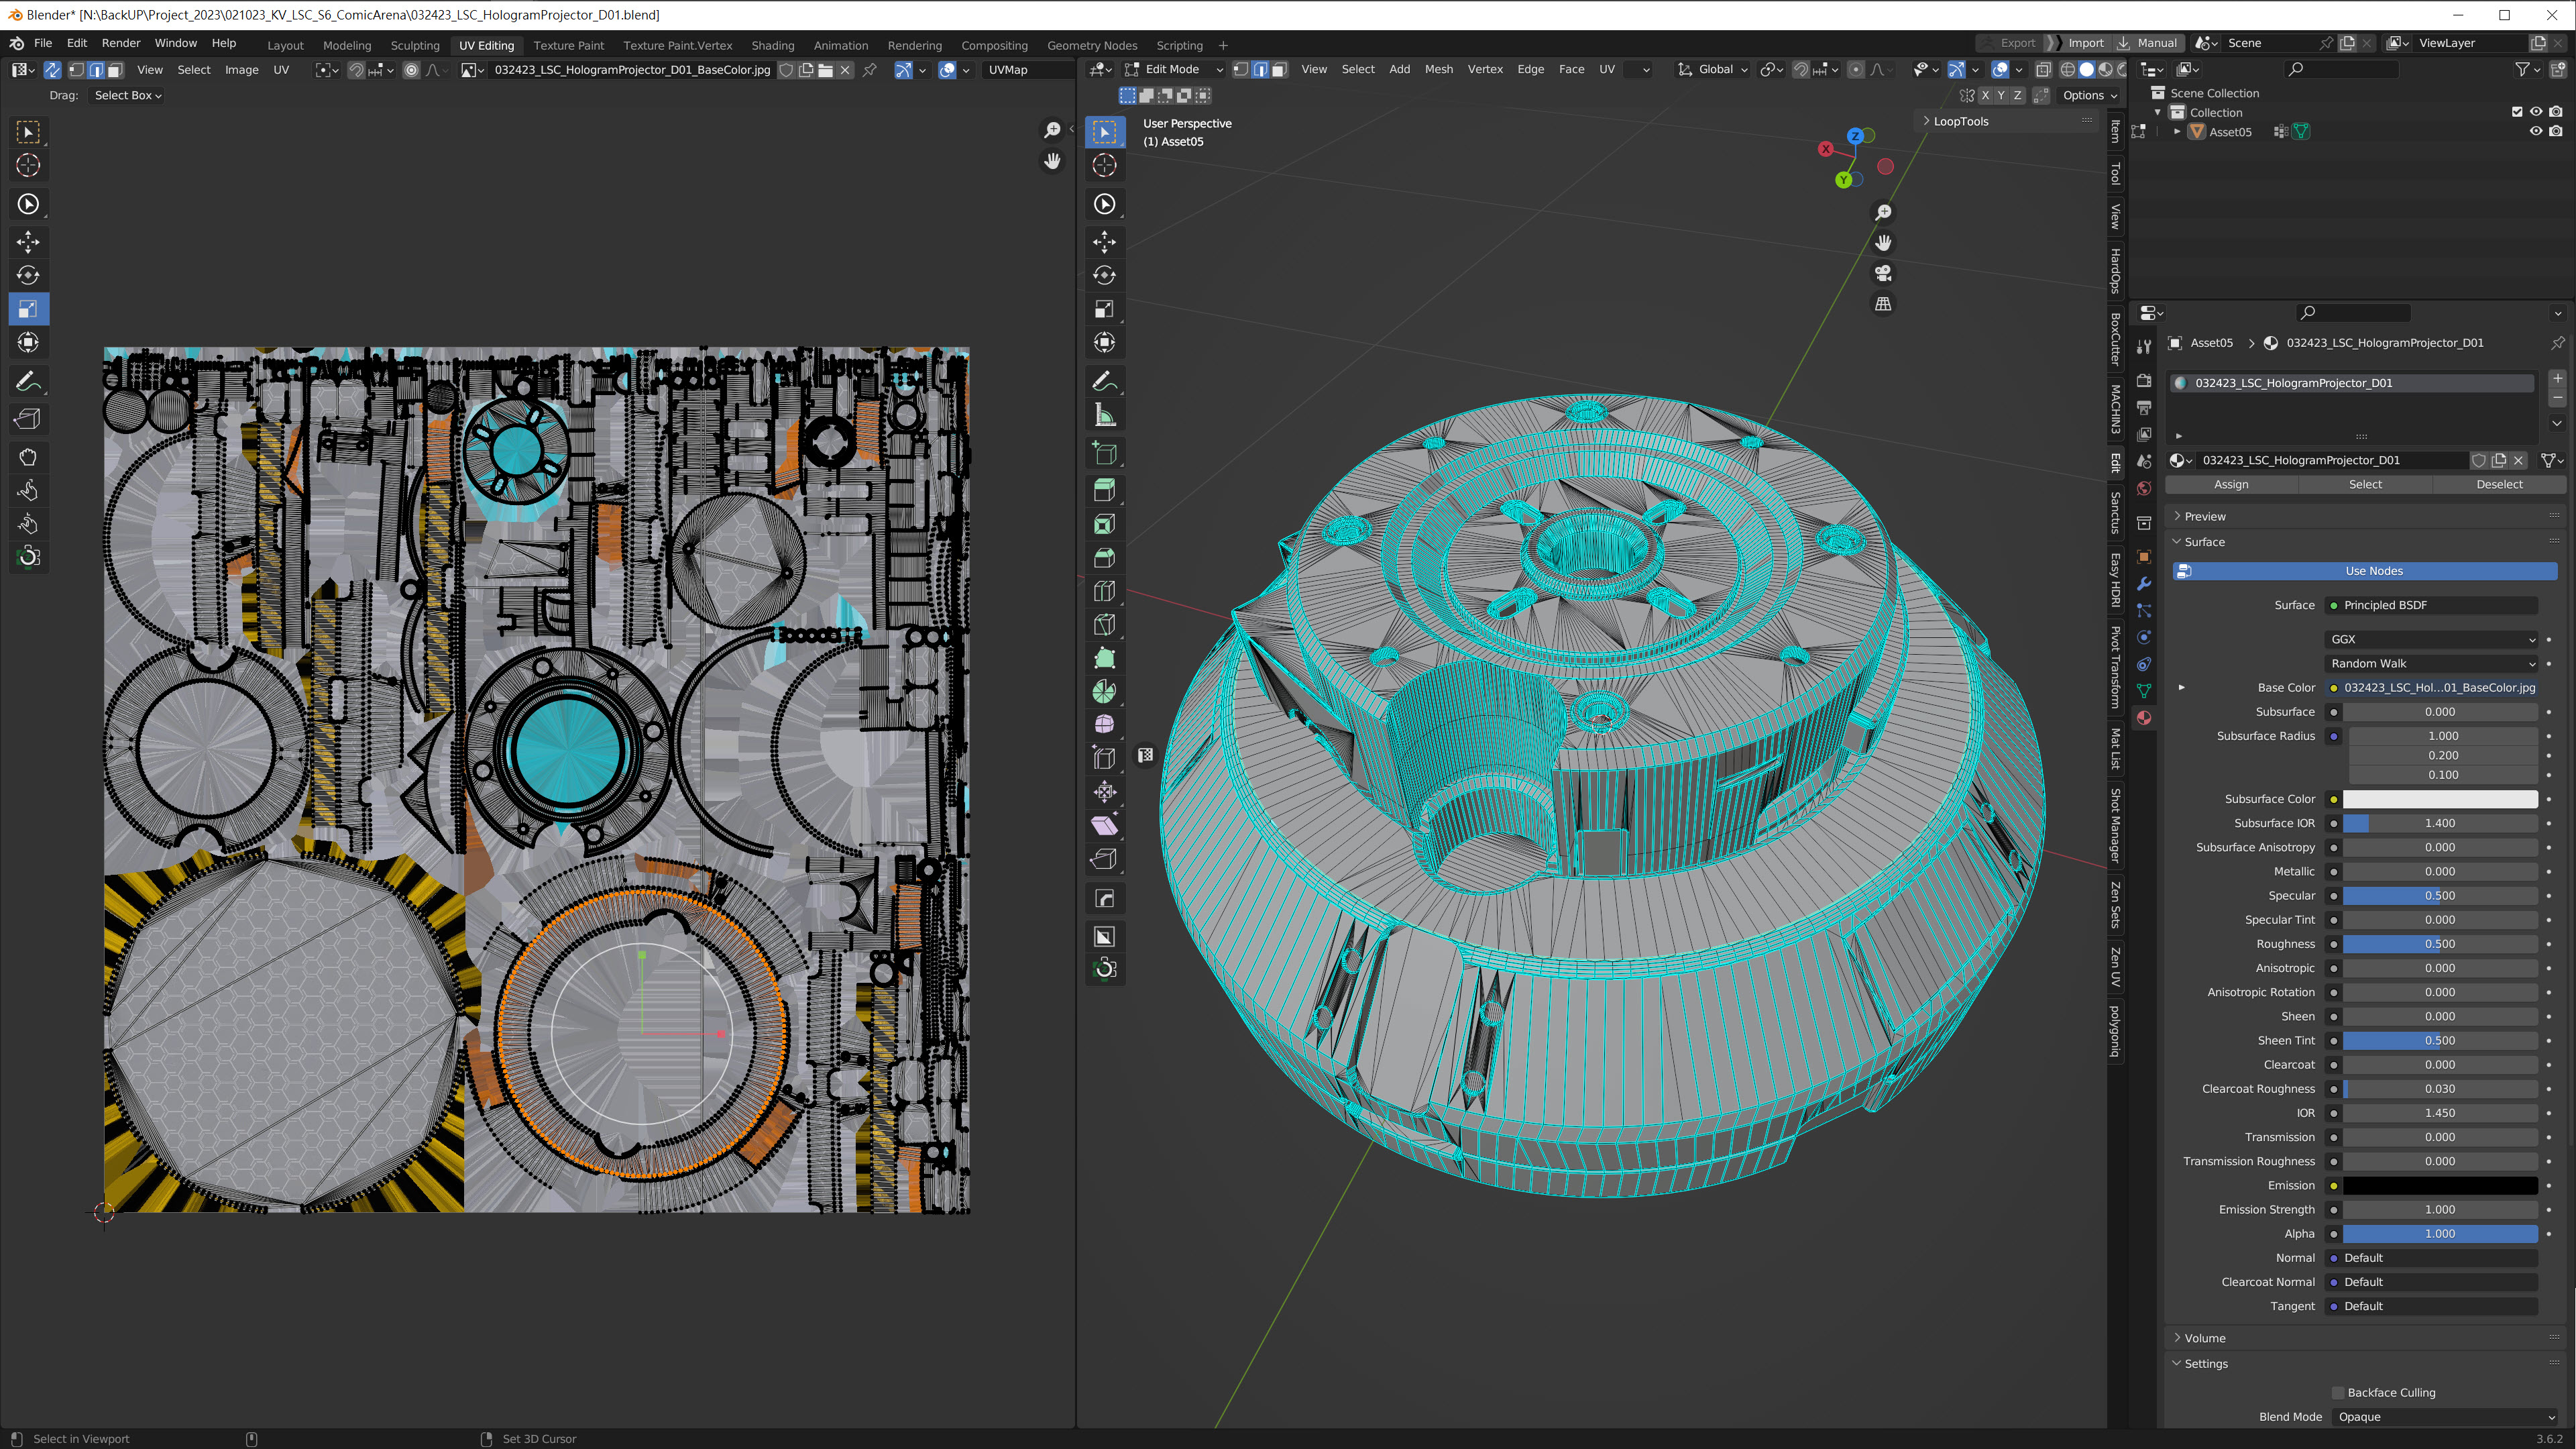Click the Assign material button
Image resolution: width=2576 pixels, height=1449 pixels.
pyautogui.click(x=2231, y=484)
